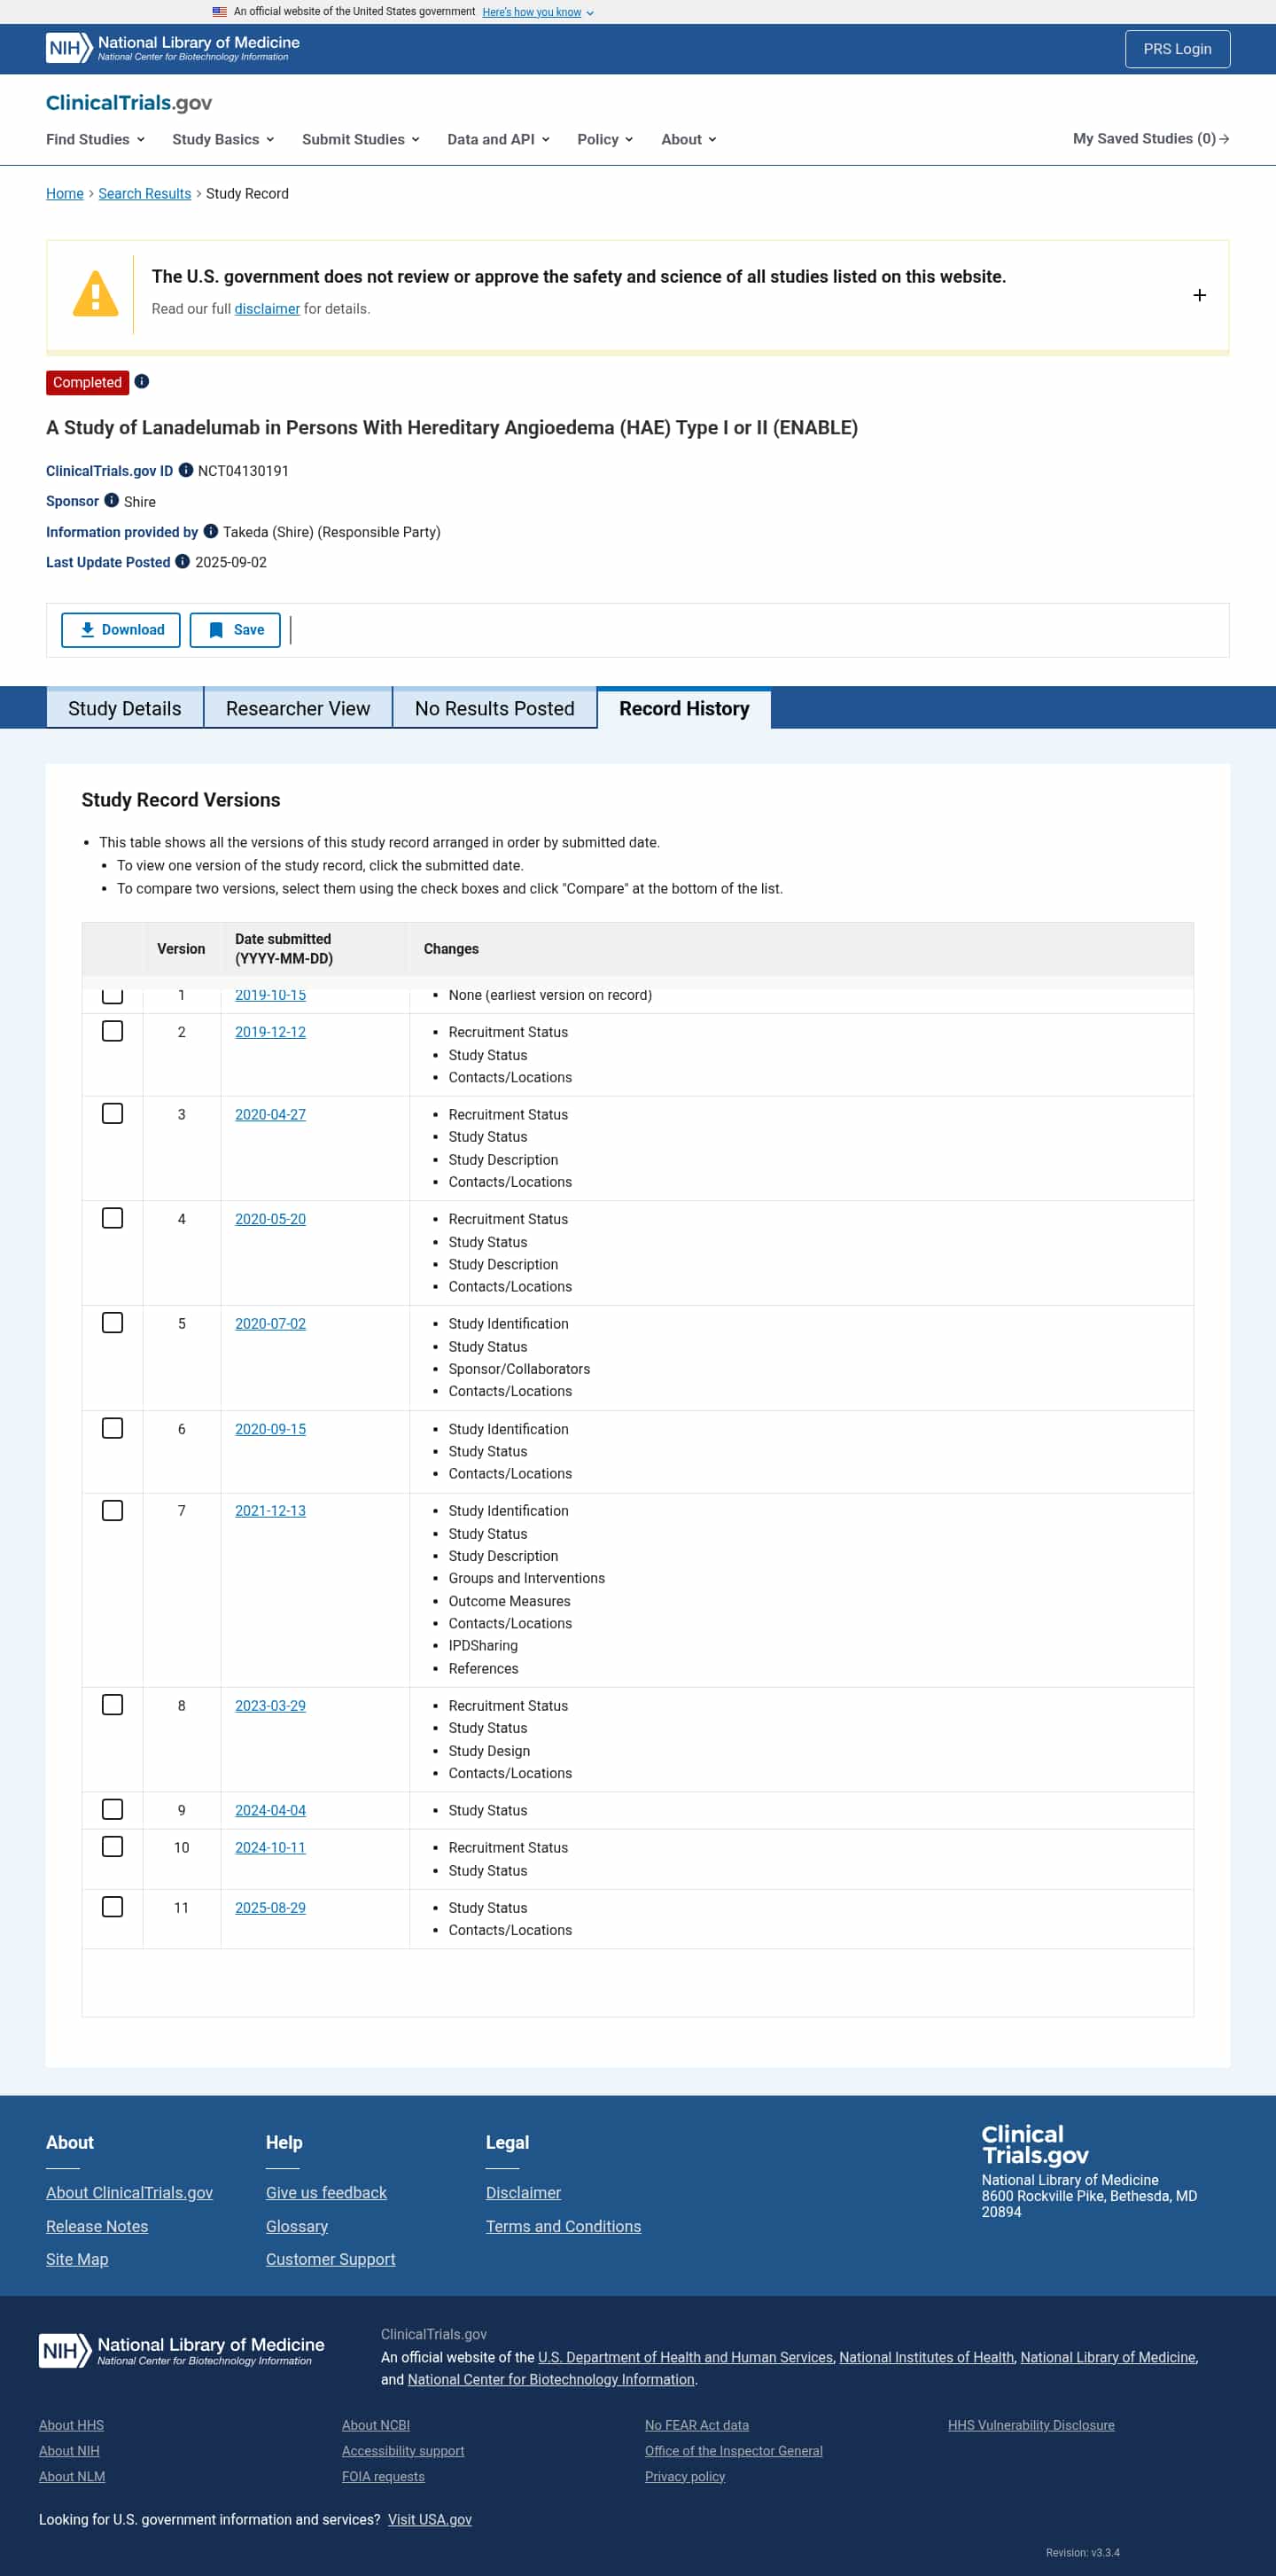Check the box for version 2
Screen dimensions: 1276x2576
(x=113, y=1031)
